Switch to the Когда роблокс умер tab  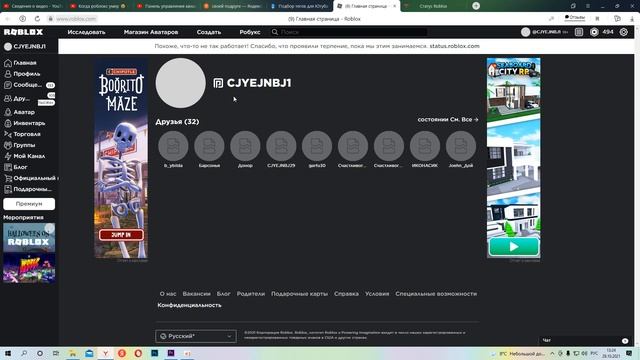click(x=100, y=6)
